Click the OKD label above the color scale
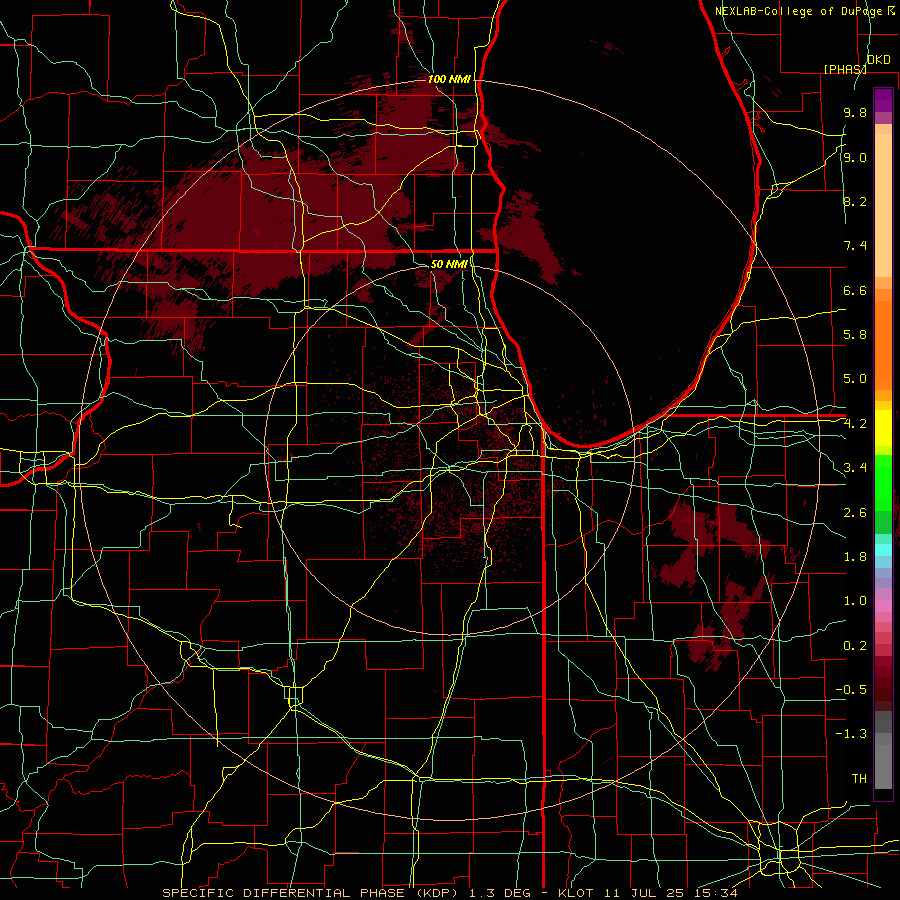This screenshot has width=900, height=900. click(878, 60)
